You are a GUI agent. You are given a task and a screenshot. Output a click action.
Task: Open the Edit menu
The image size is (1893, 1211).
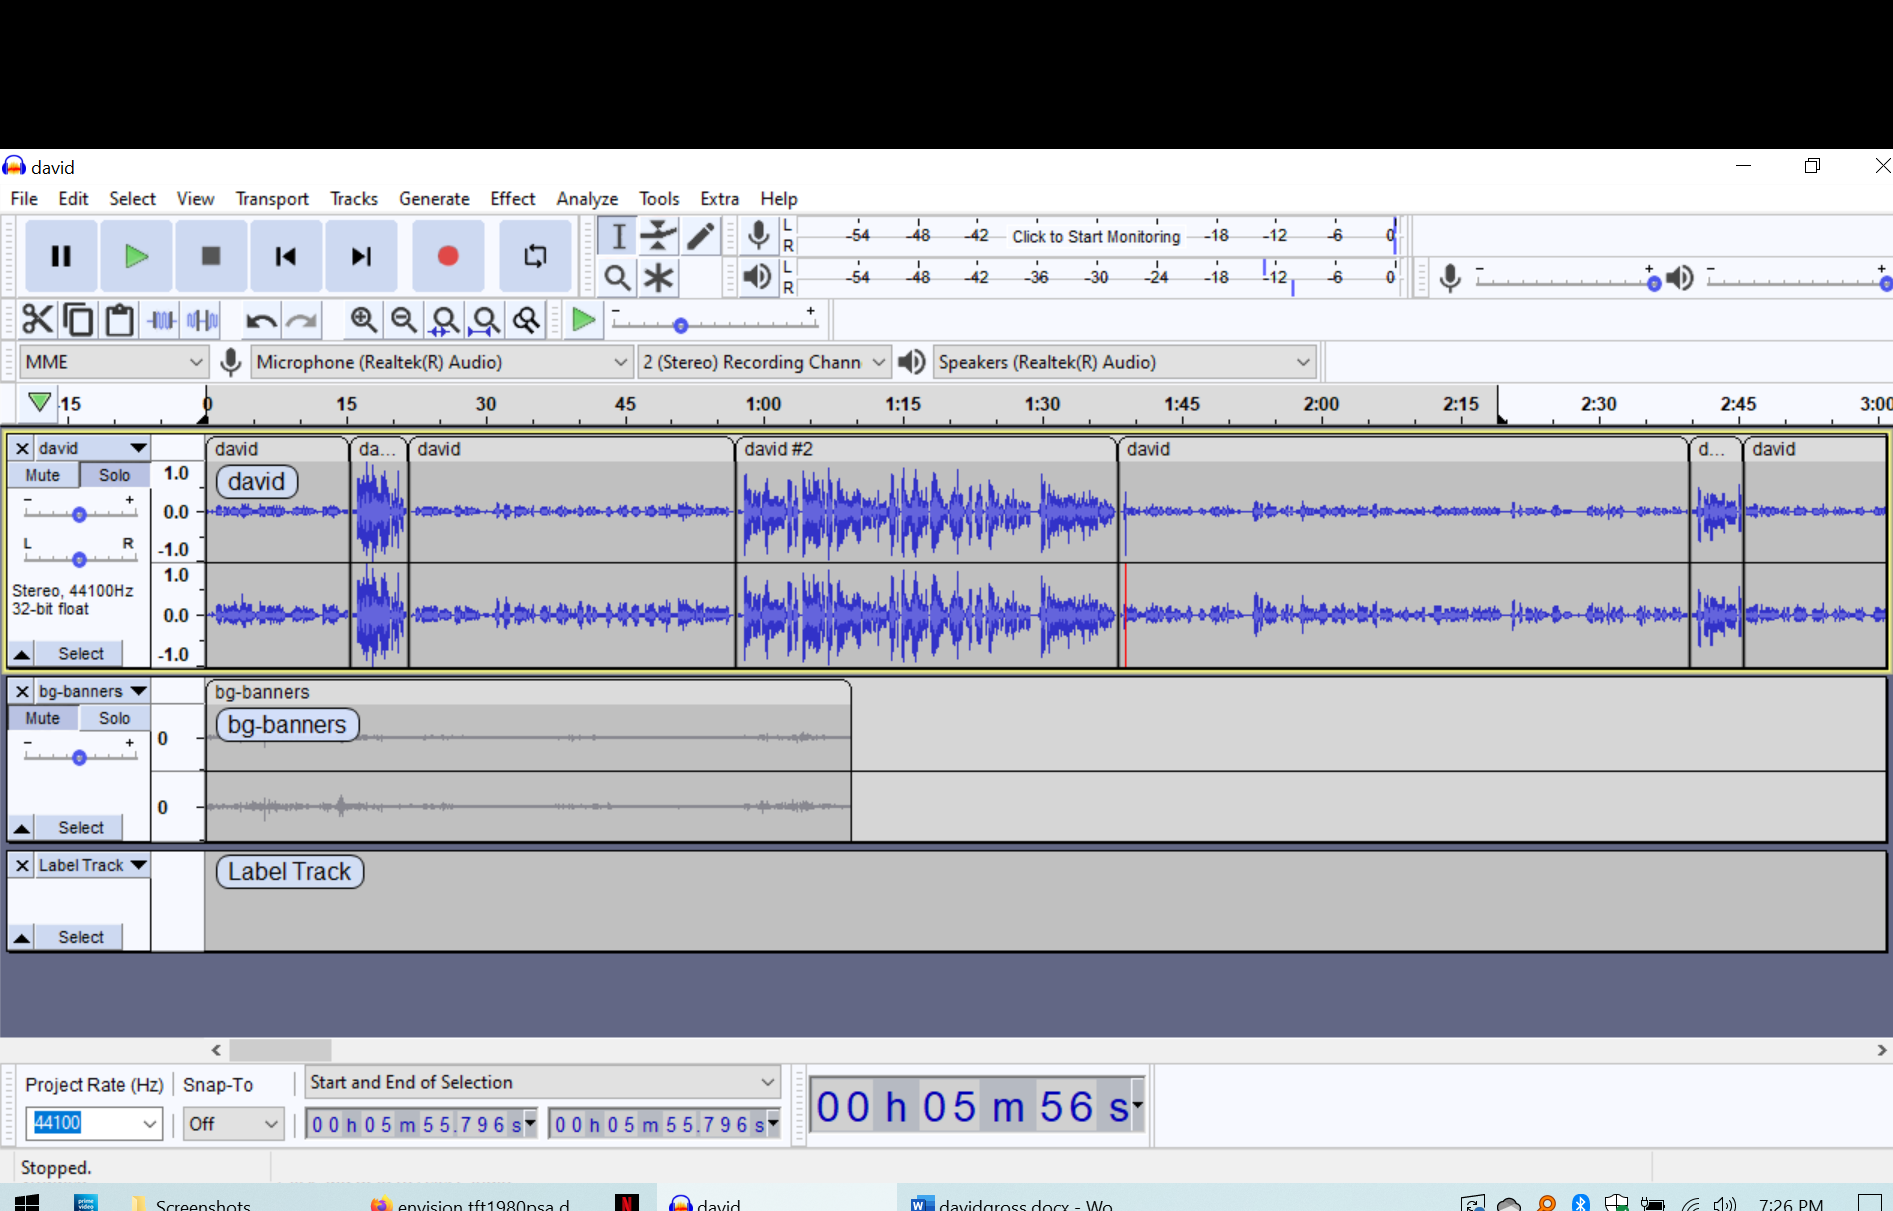click(x=73, y=198)
